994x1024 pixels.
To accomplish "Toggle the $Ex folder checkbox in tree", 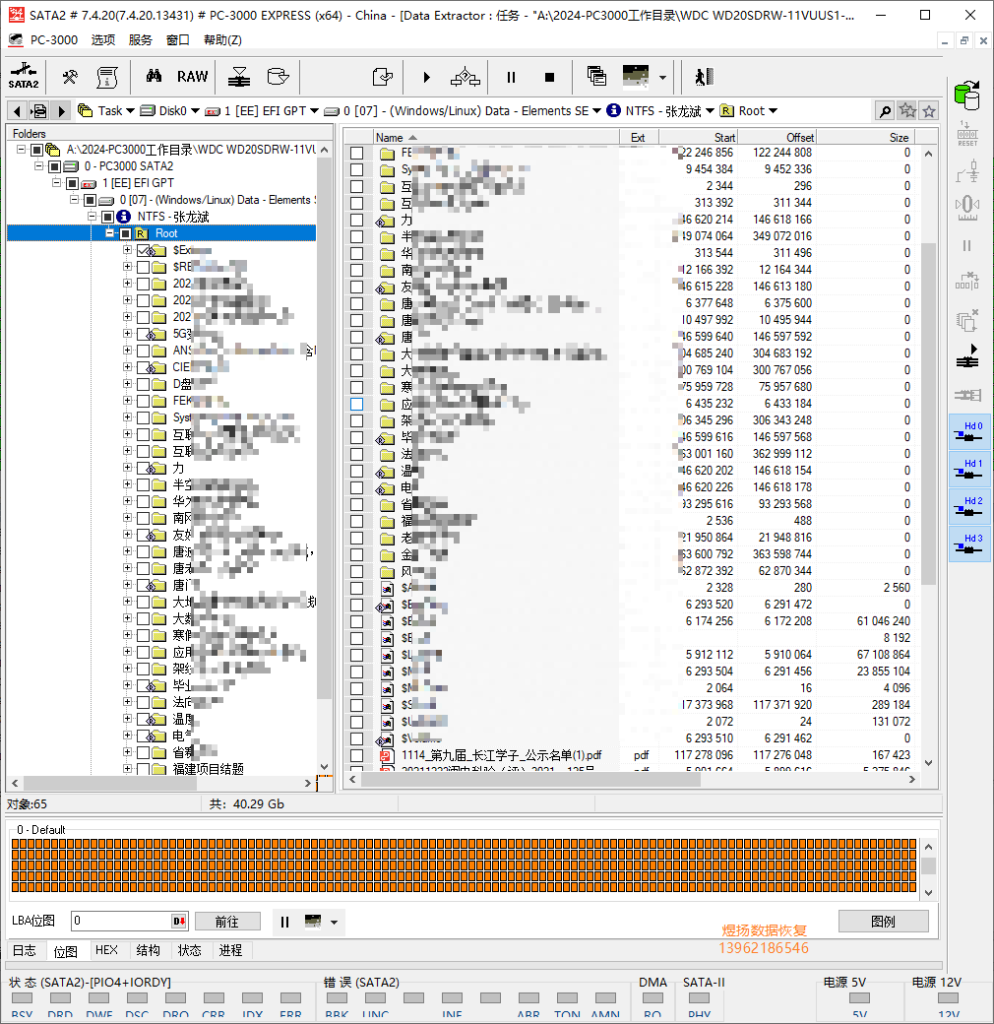I will pyautogui.click(x=143, y=250).
